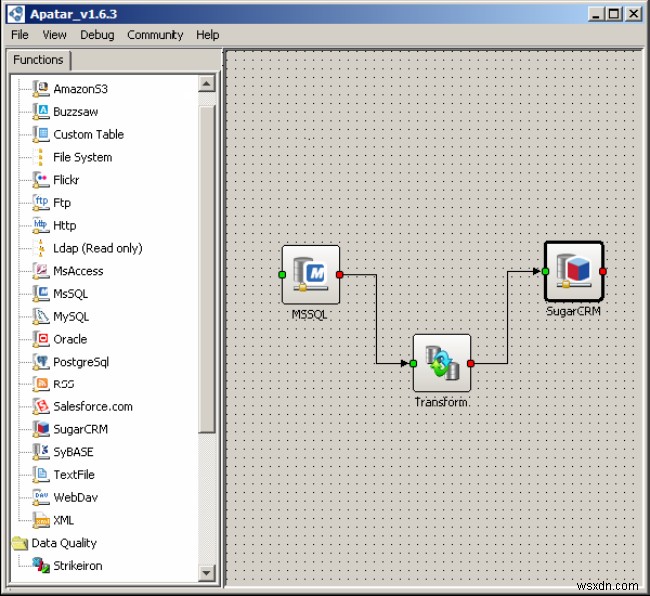Select the Strikeiron data quality icon
The width and height of the screenshot is (650, 596).
click(41, 565)
